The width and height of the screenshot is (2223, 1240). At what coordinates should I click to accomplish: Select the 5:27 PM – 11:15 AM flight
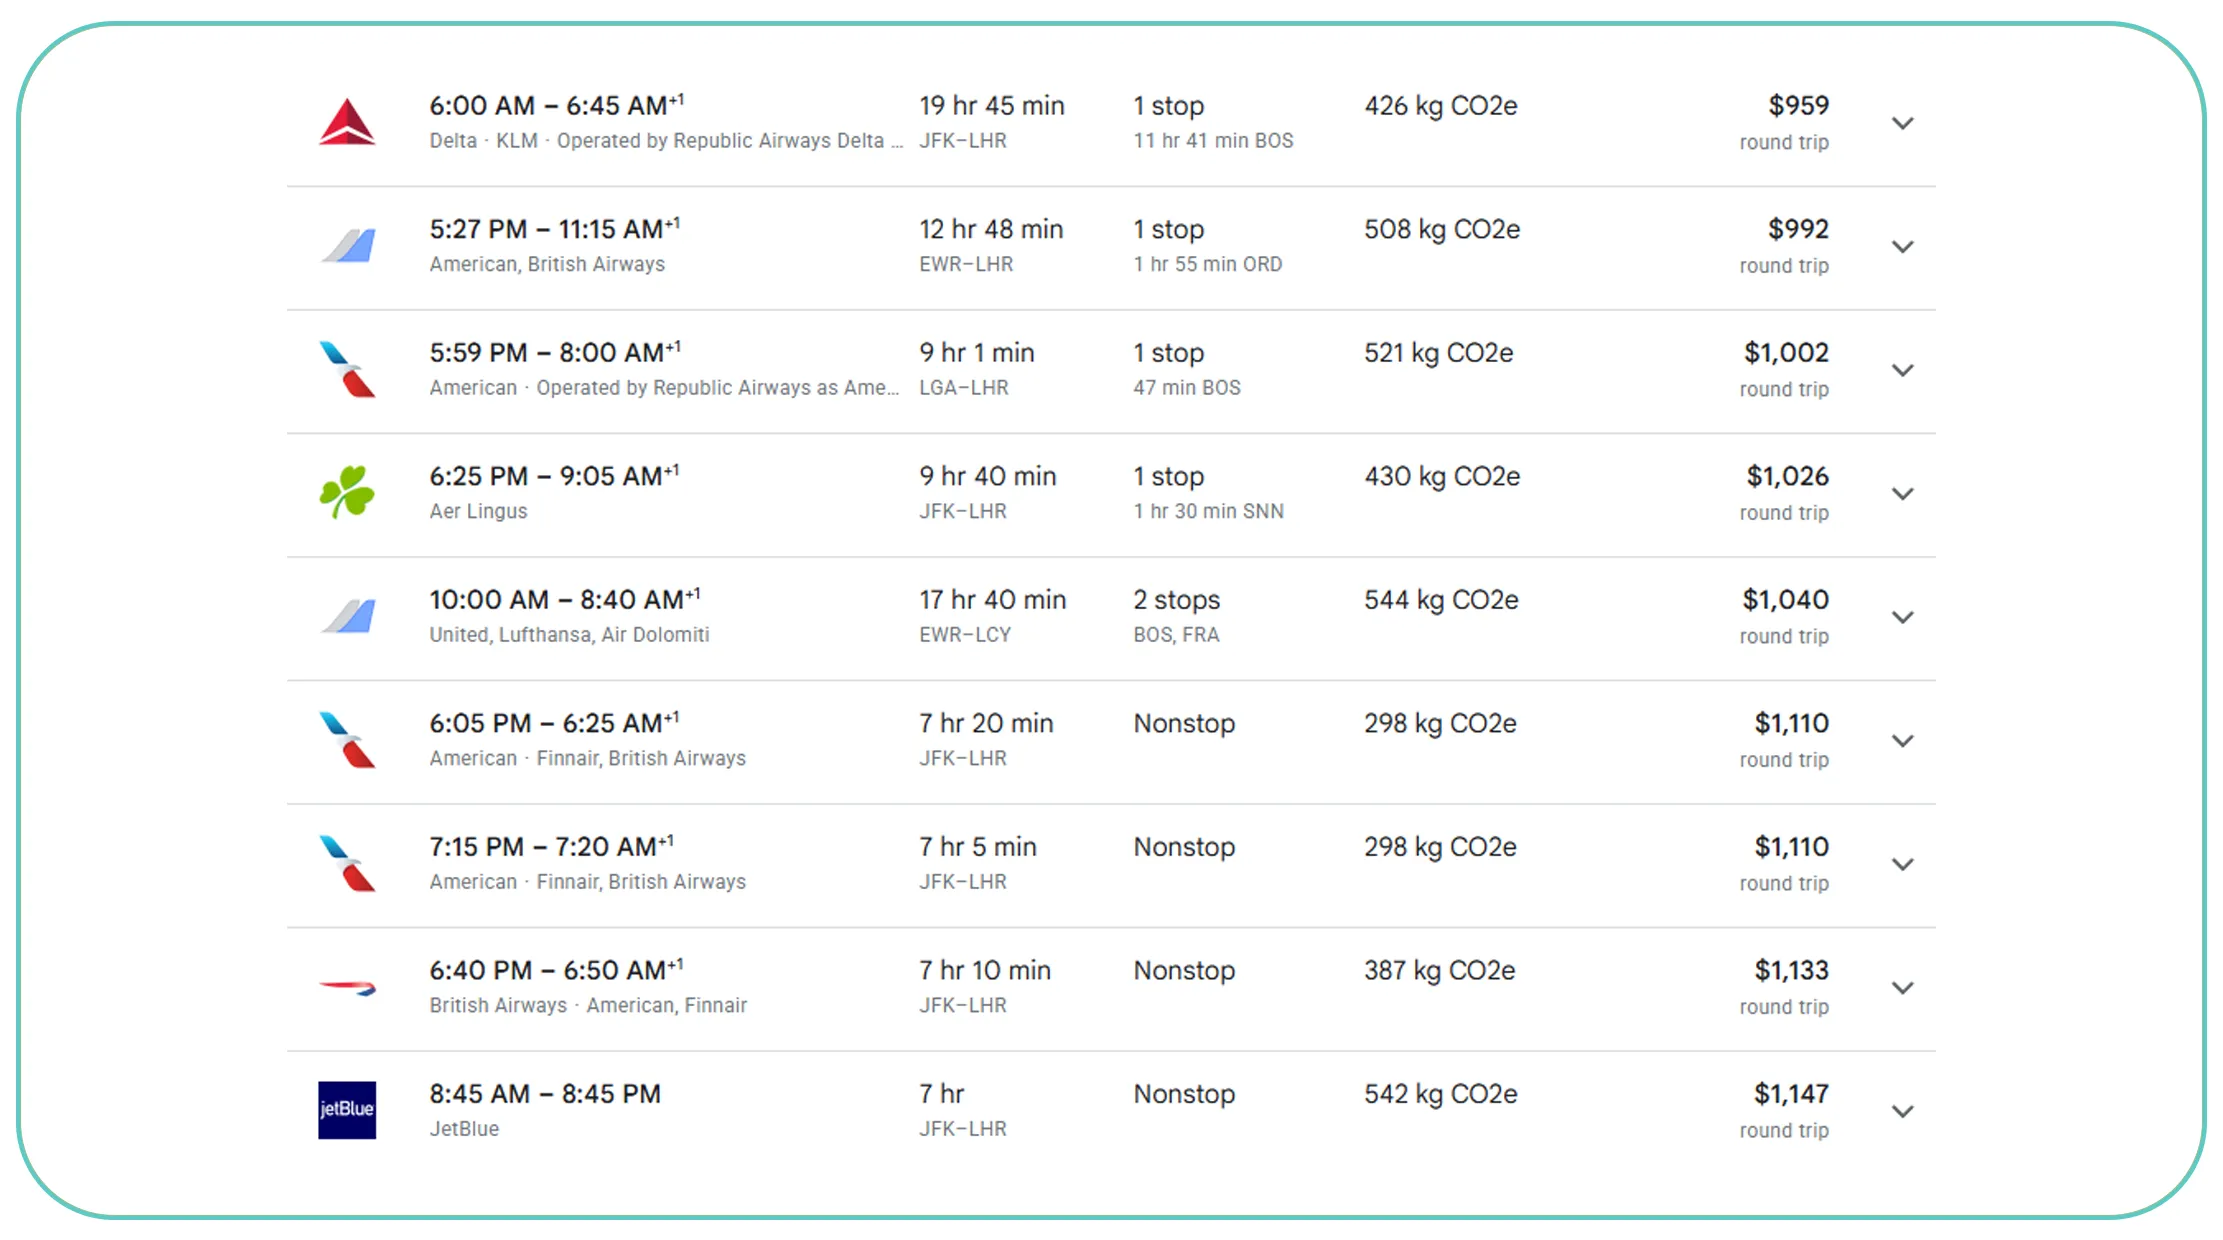point(1111,248)
